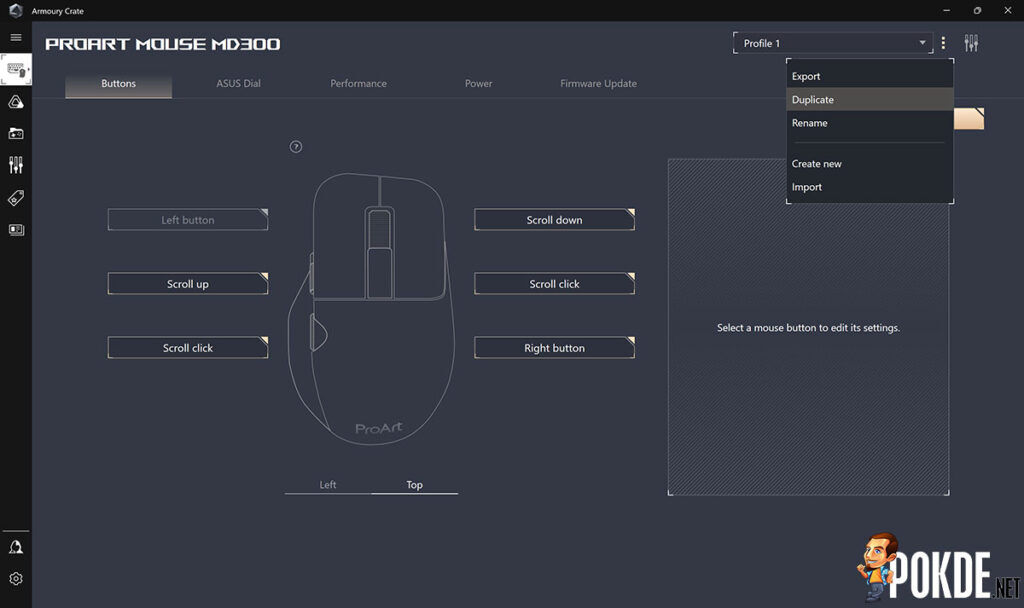
Task: Switch to the ASUS Dial tab
Action: (238, 84)
